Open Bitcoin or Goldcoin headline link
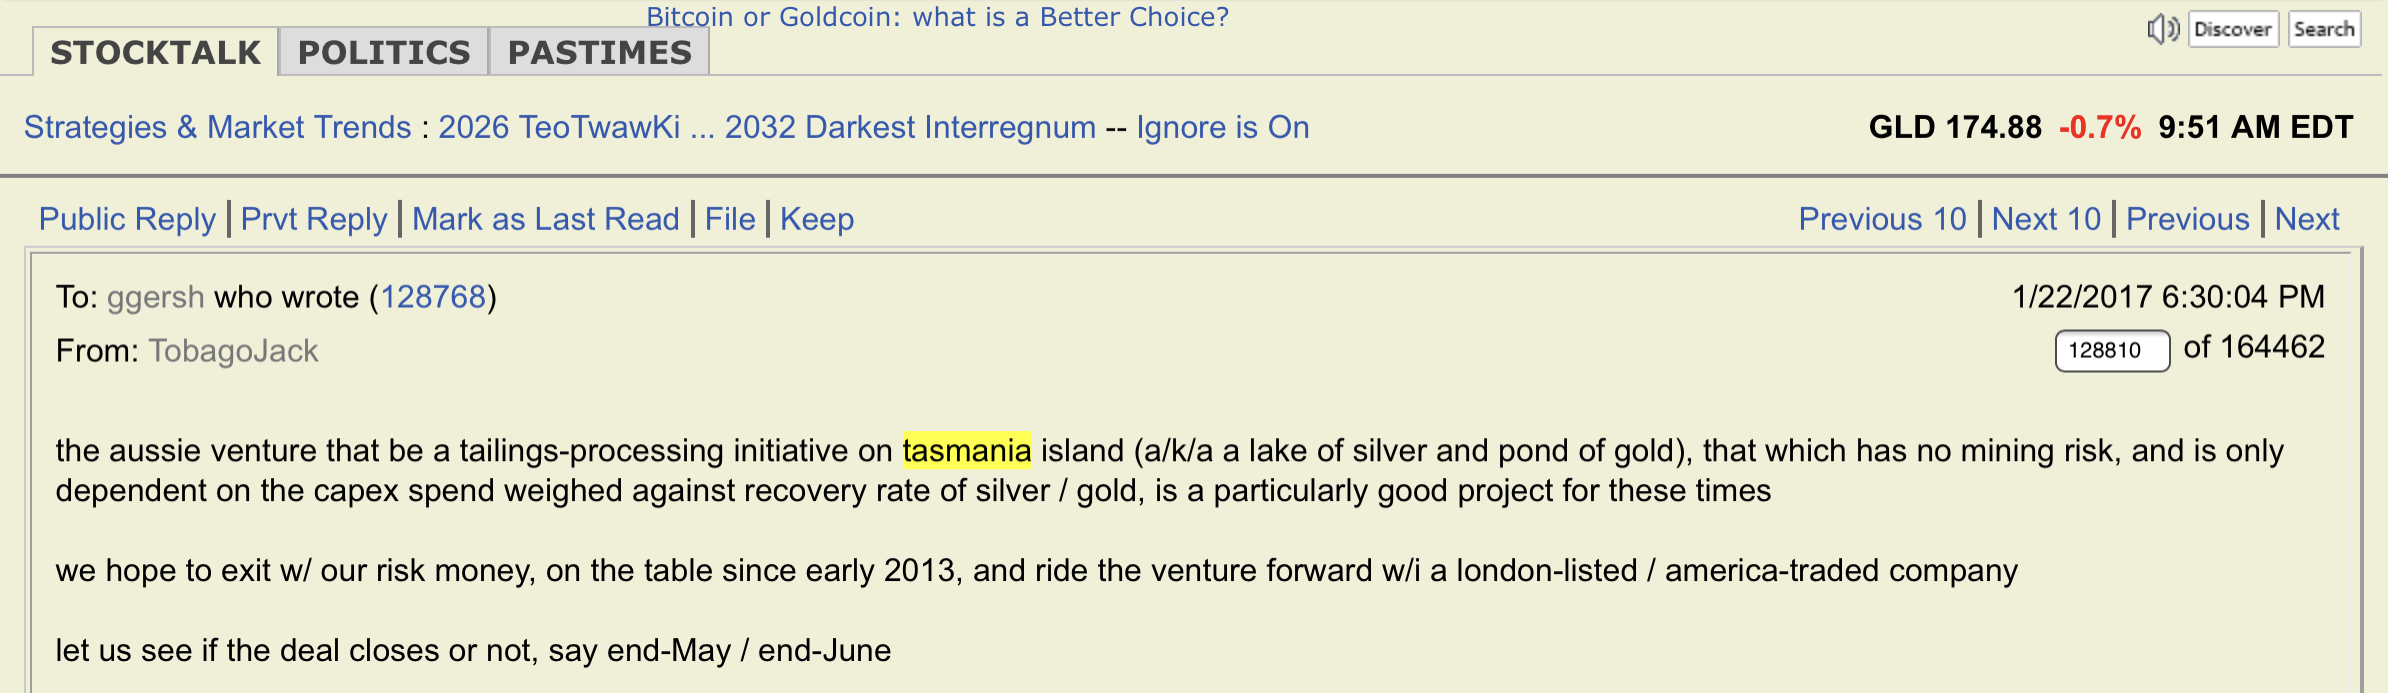The image size is (2388, 693). tap(937, 17)
